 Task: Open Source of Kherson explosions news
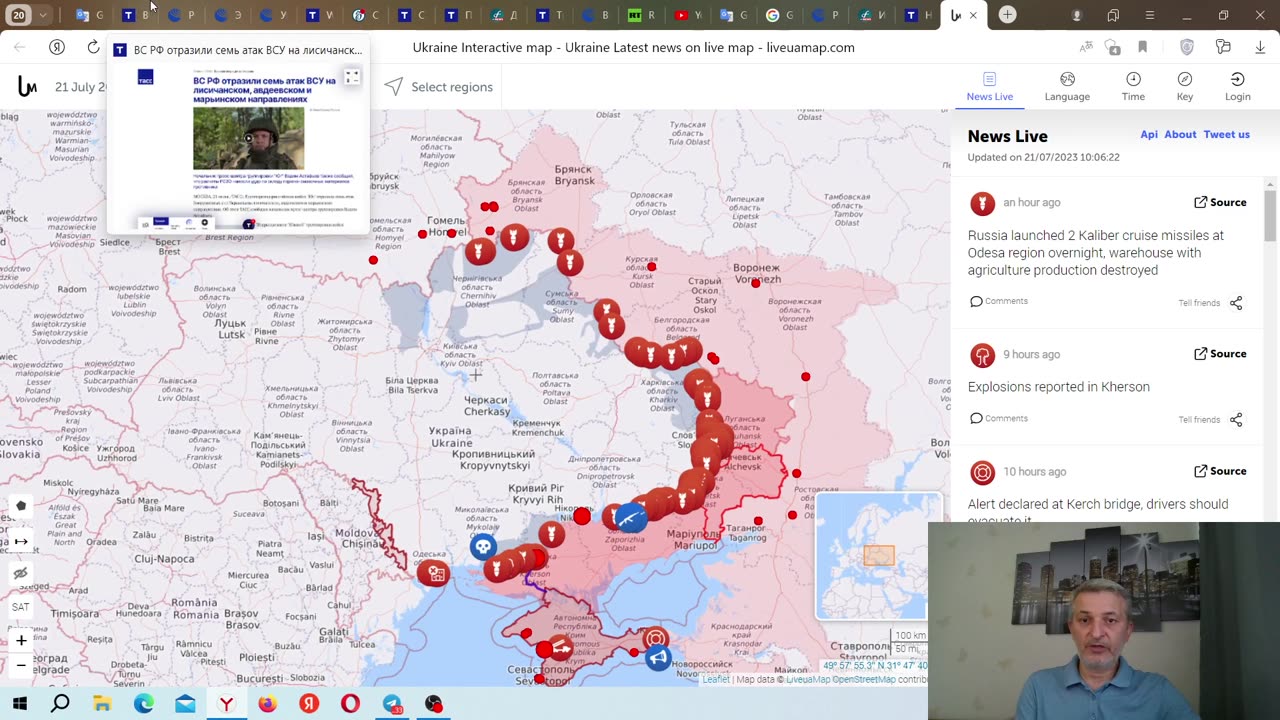[1220, 354]
